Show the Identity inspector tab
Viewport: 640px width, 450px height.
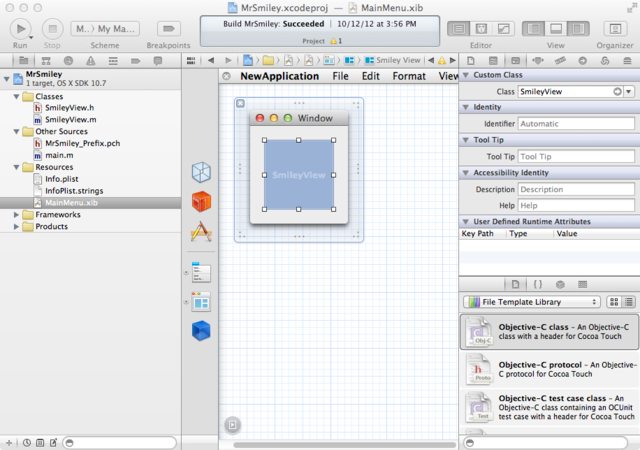[516, 61]
